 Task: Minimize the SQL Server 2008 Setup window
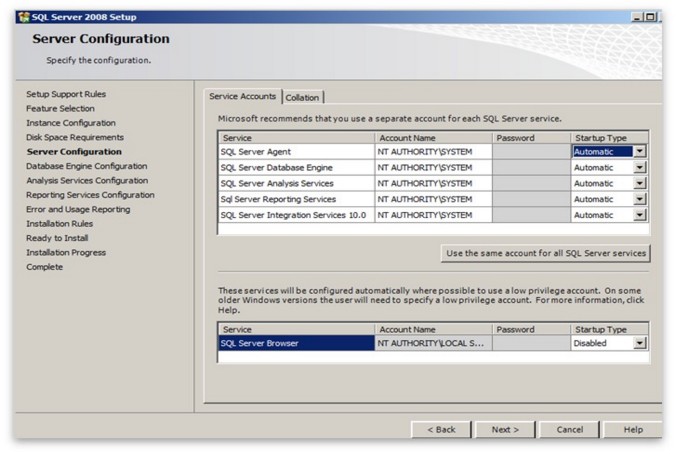pos(637,17)
